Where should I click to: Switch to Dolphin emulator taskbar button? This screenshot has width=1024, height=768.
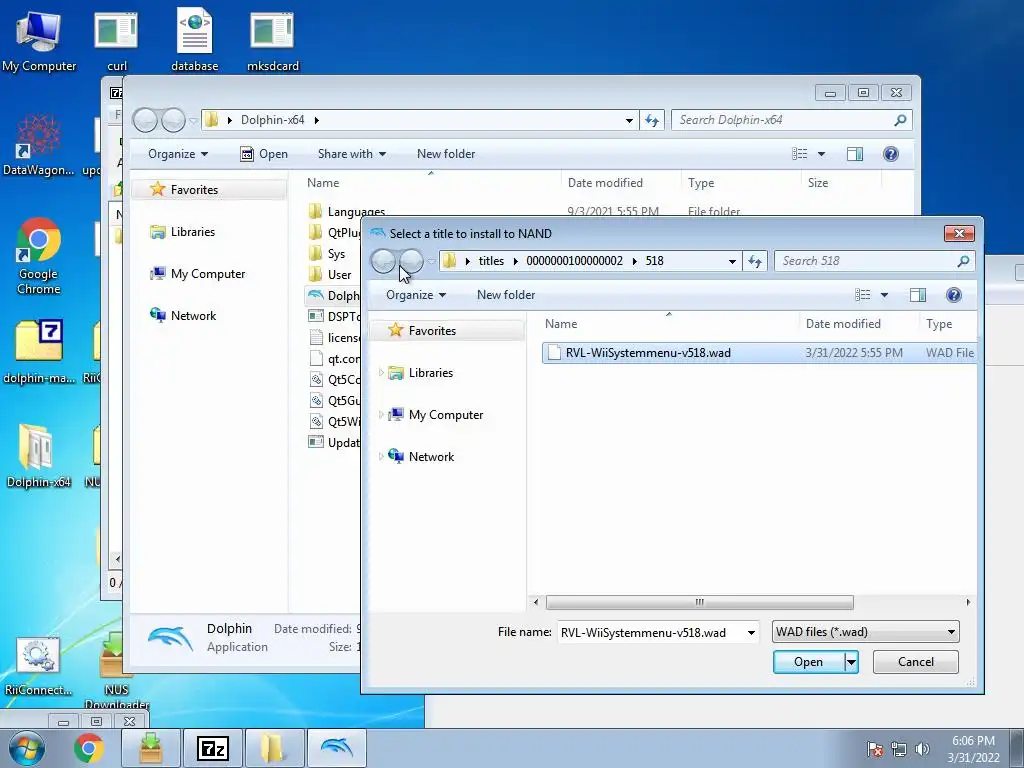tap(336, 748)
